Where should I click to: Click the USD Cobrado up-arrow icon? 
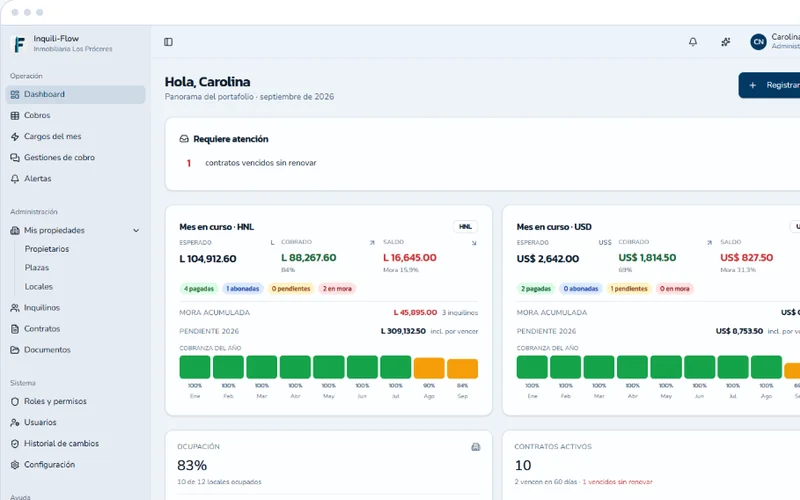click(709, 243)
